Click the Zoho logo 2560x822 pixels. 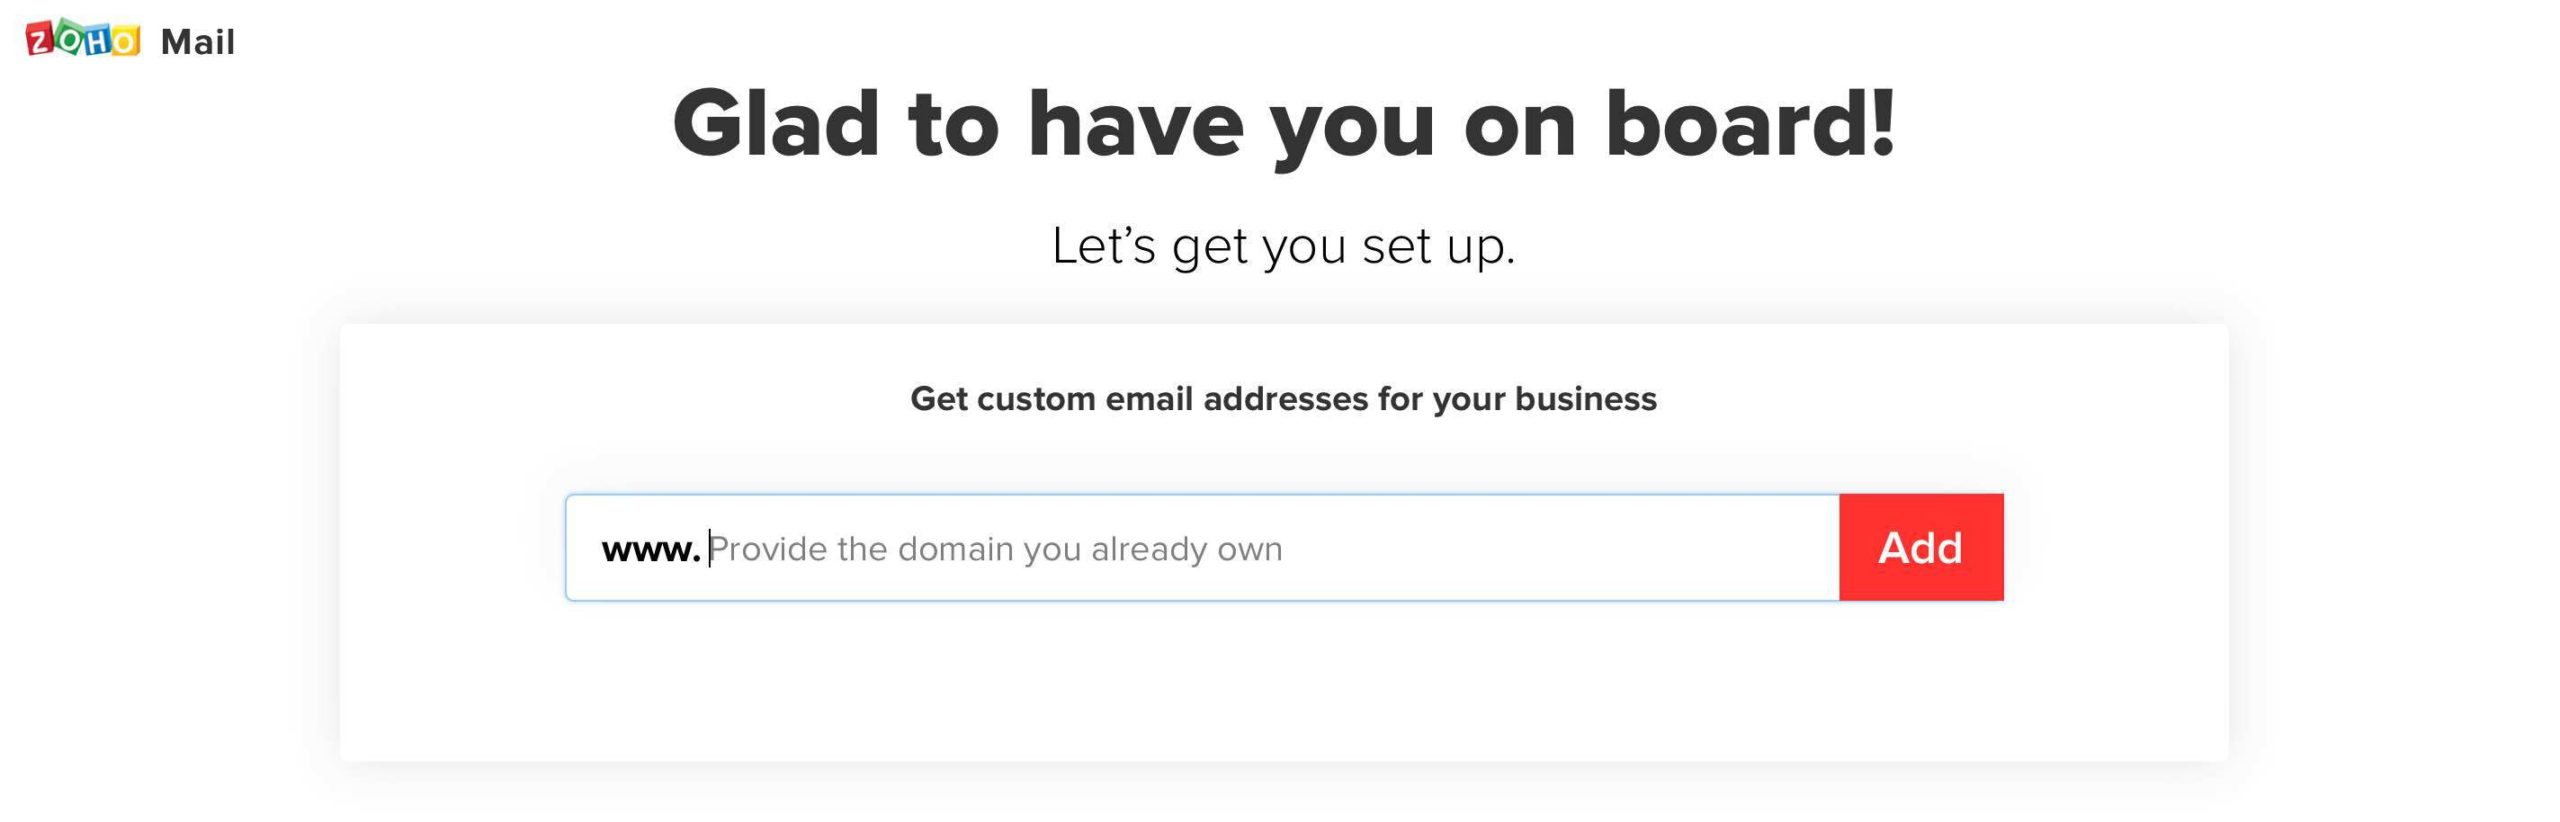(x=83, y=39)
